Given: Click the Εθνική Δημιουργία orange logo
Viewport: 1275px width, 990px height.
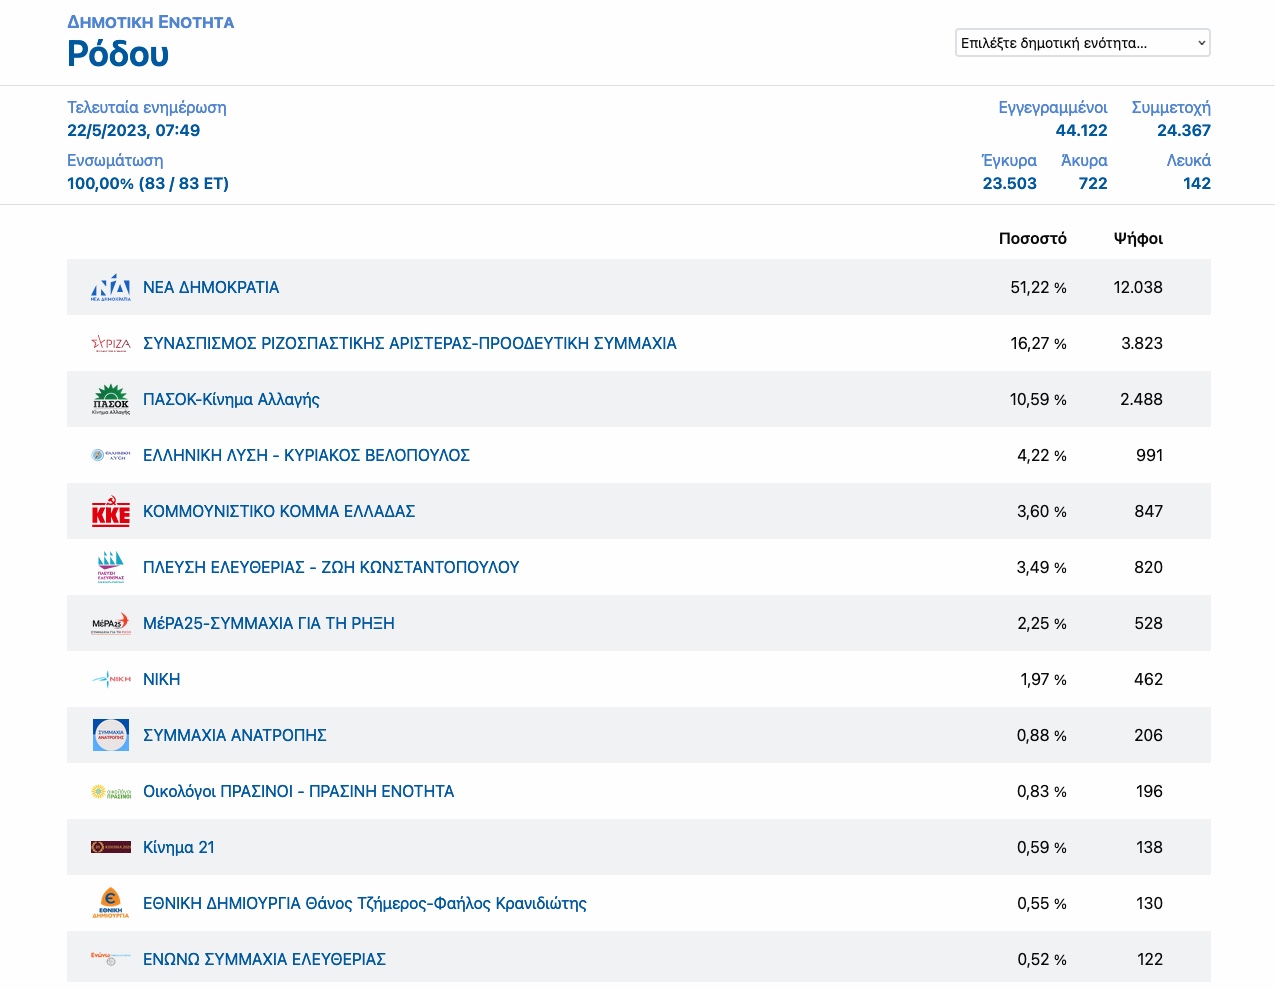Looking at the screenshot, I should point(111,903).
